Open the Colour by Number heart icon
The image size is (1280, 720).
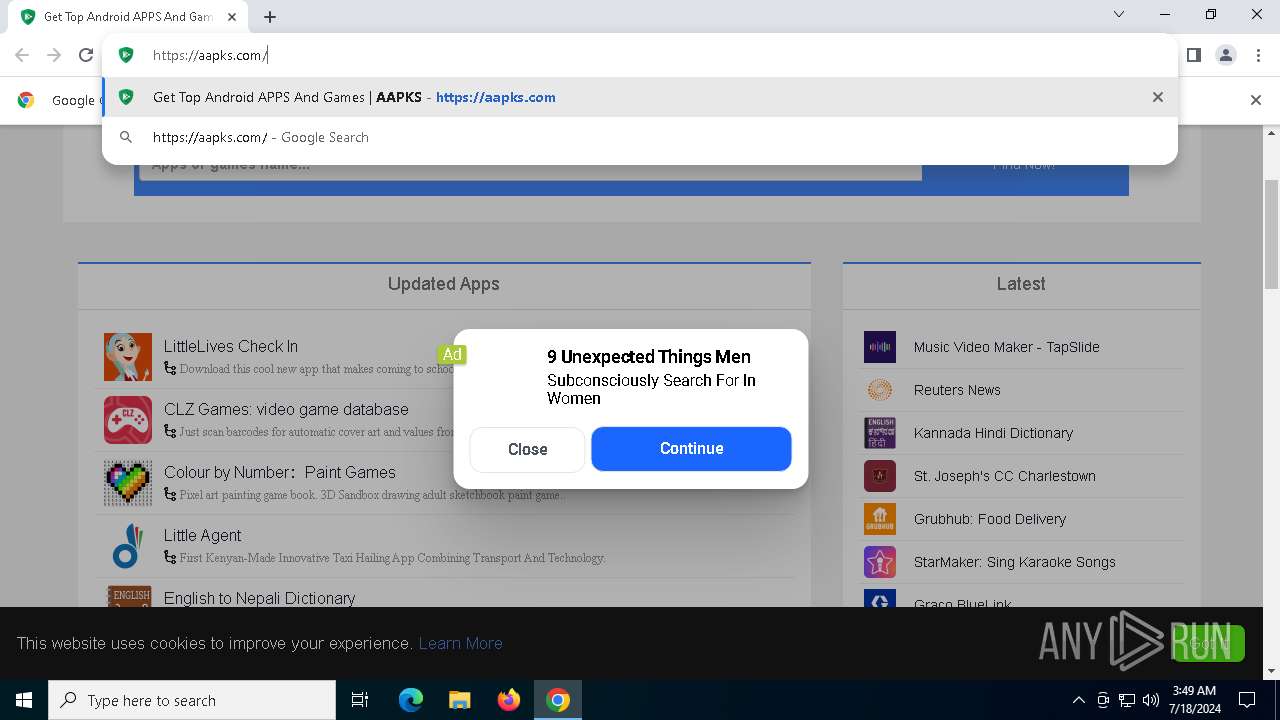tap(128, 483)
